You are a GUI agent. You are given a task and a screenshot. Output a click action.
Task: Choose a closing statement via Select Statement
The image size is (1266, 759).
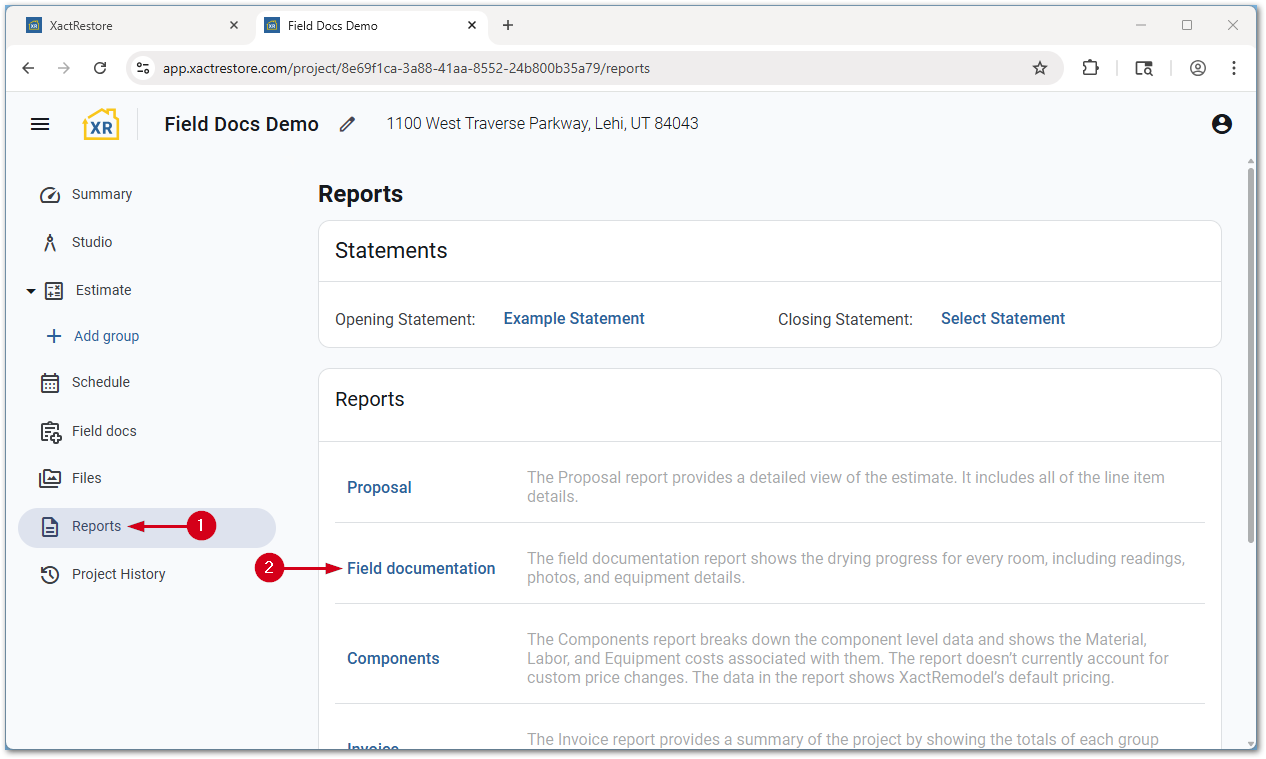tap(1002, 318)
